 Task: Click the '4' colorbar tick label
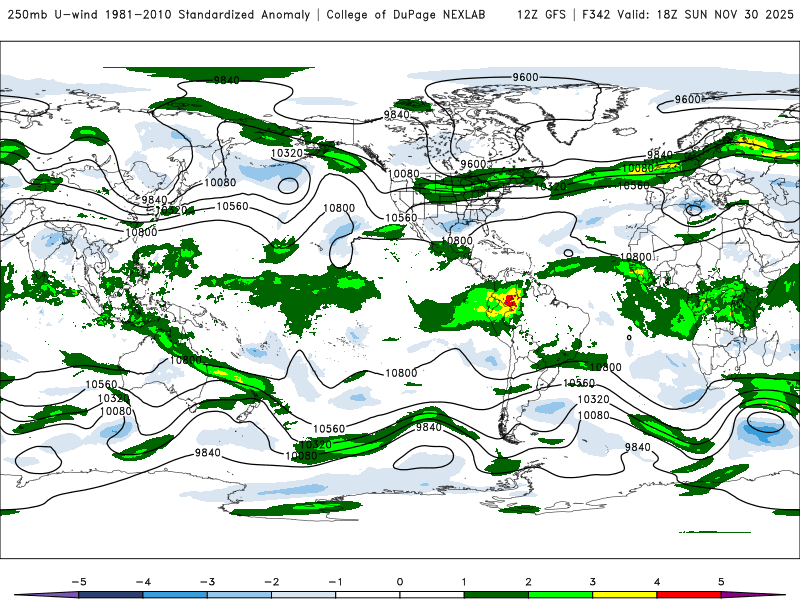point(657,582)
